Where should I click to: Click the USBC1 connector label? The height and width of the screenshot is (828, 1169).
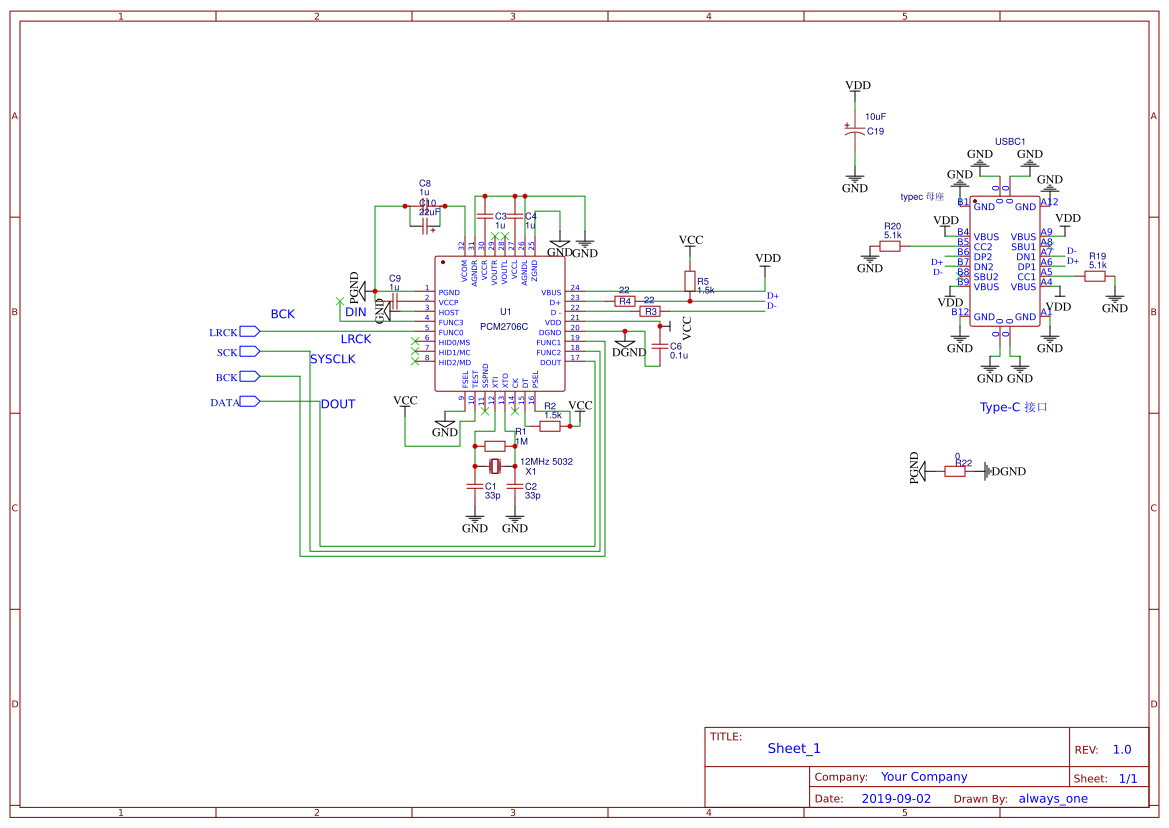click(1010, 142)
